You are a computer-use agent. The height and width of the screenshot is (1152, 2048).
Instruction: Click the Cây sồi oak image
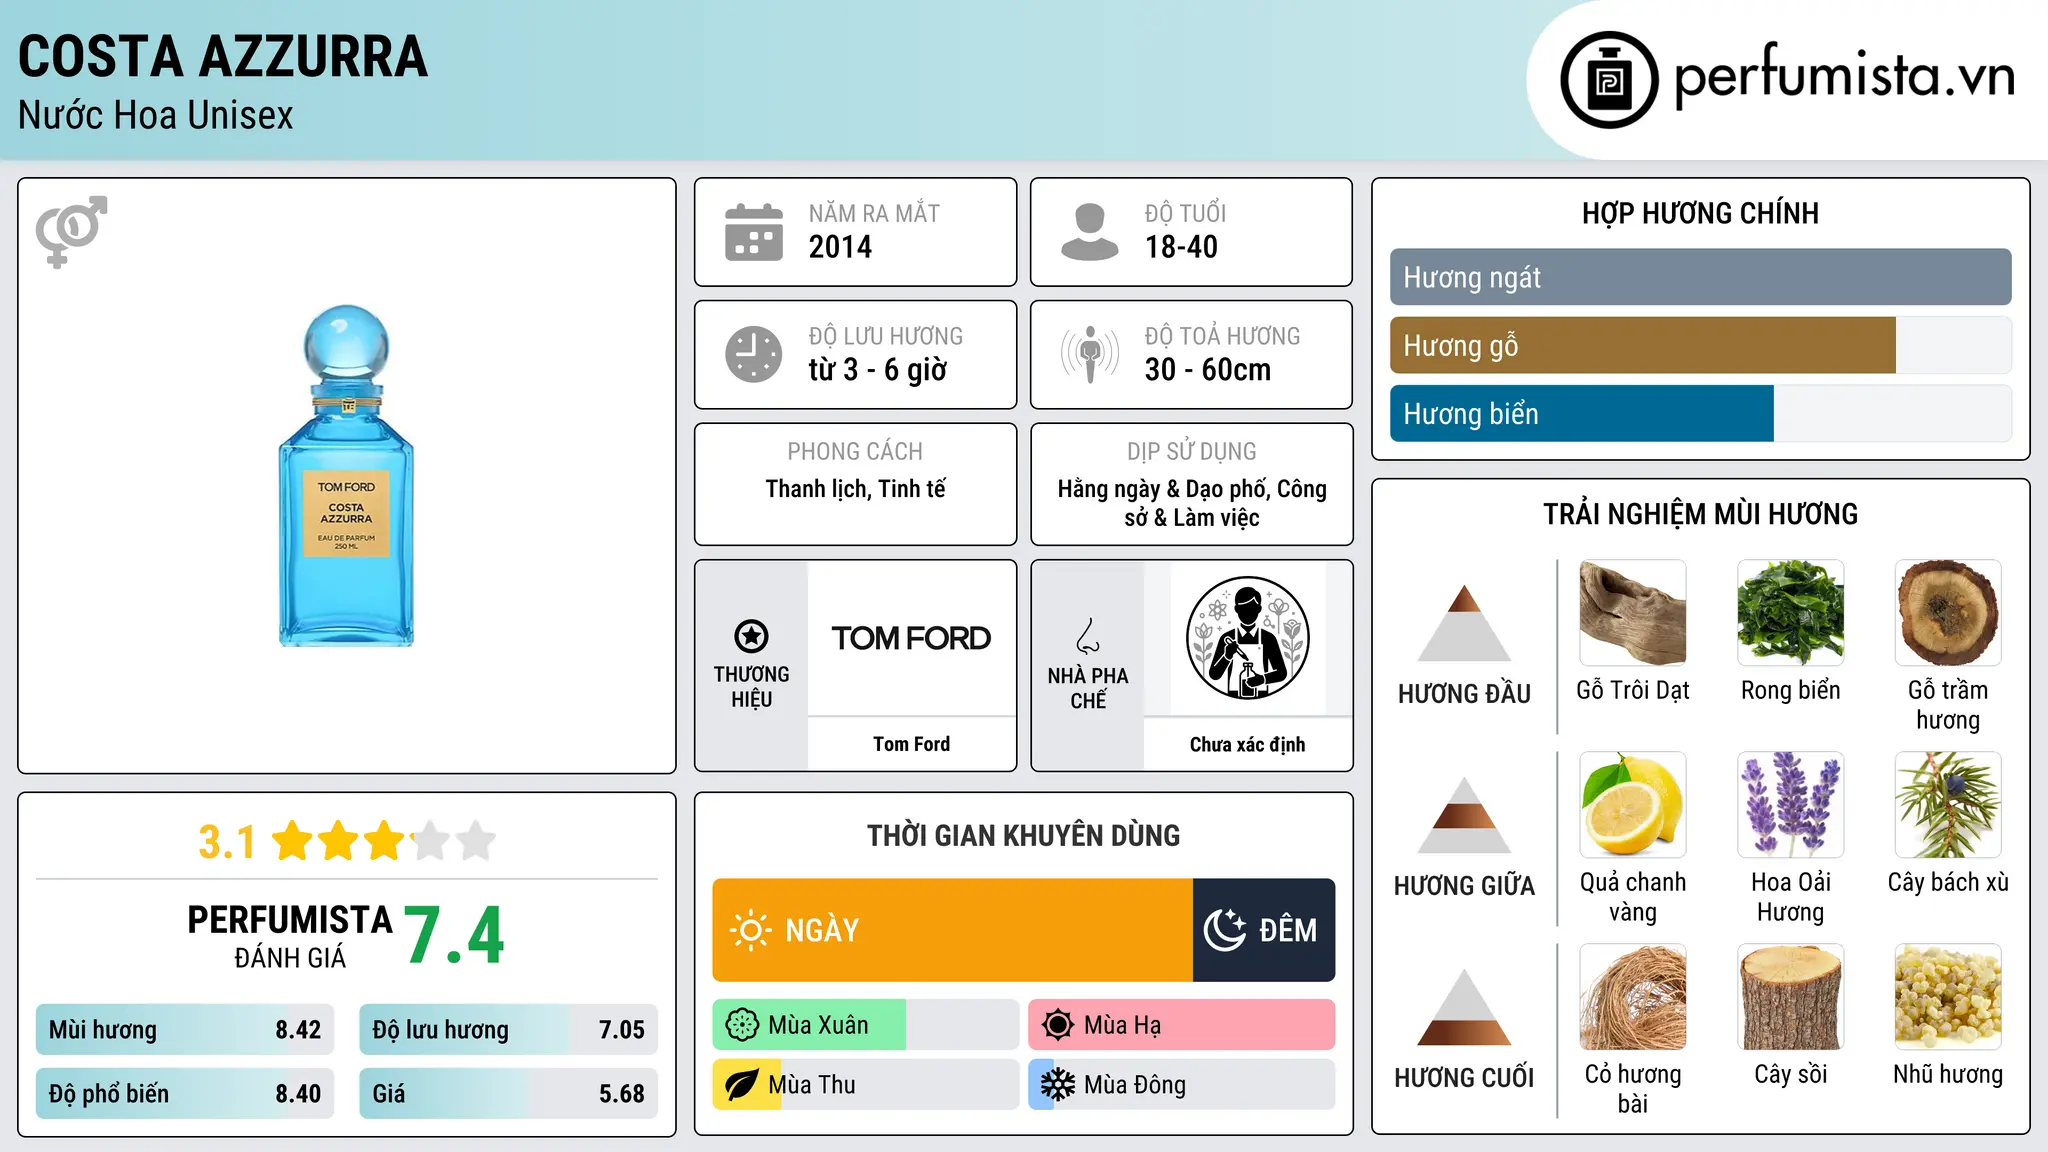(1791, 997)
